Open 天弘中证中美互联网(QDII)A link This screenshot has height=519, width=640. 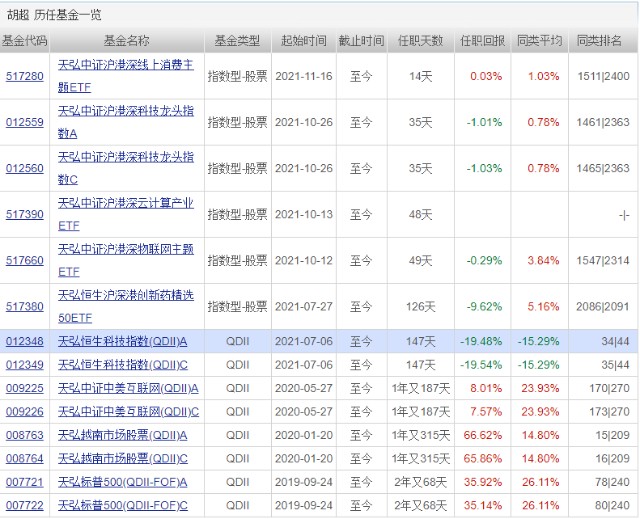tap(128, 388)
